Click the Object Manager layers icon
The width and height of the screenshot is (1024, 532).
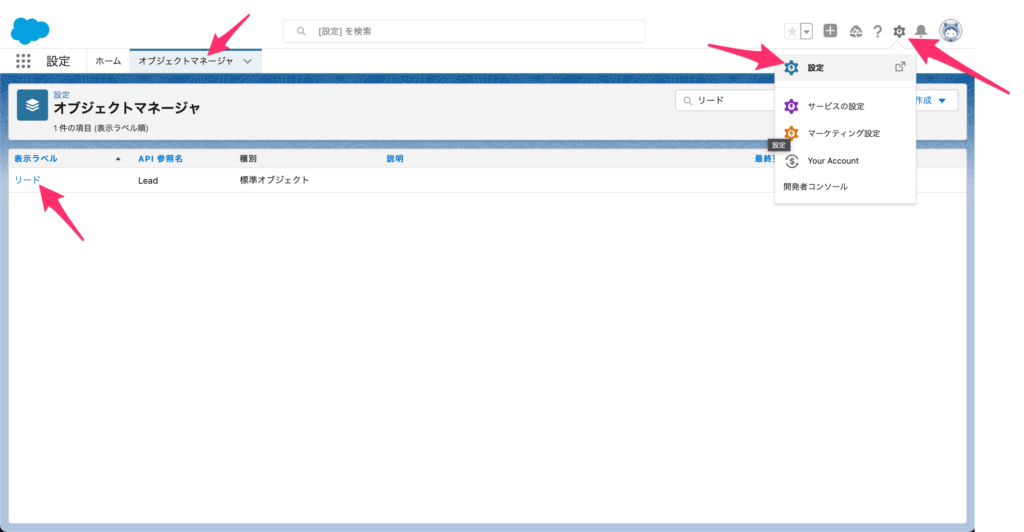[32, 105]
